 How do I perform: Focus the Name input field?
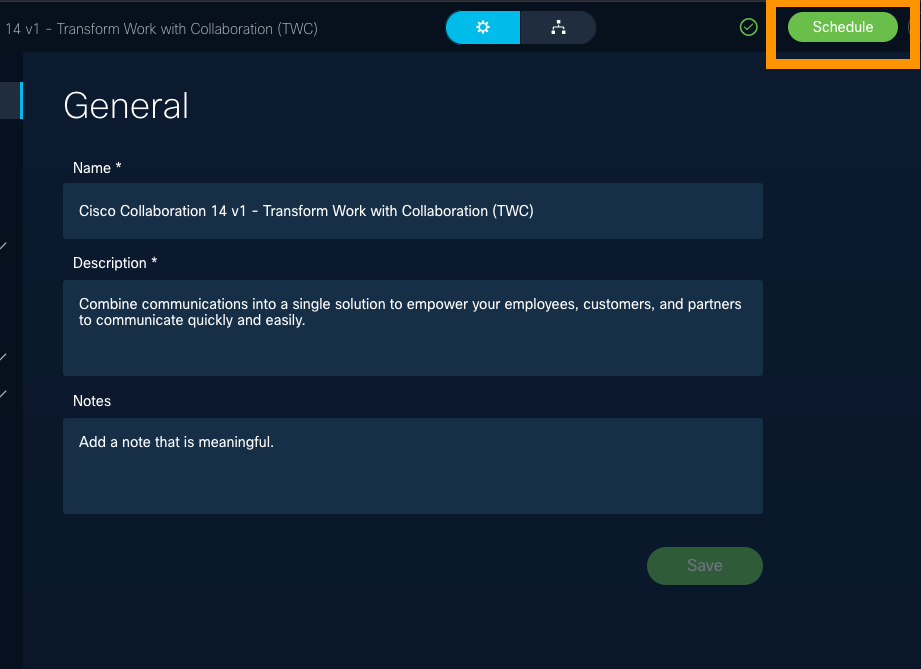(x=412, y=211)
